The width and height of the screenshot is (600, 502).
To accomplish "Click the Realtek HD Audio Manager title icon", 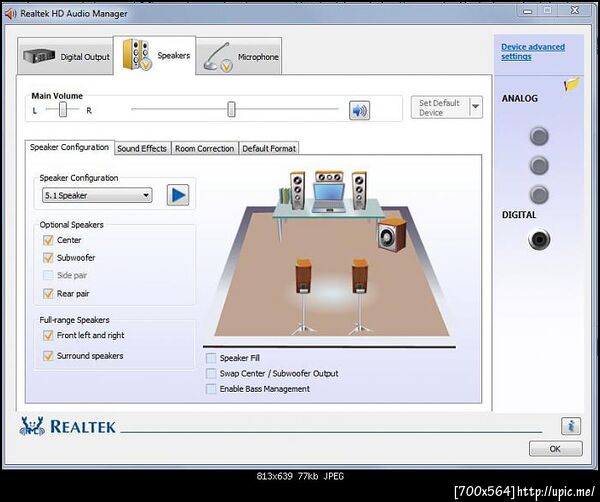I will [x=10, y=13].
